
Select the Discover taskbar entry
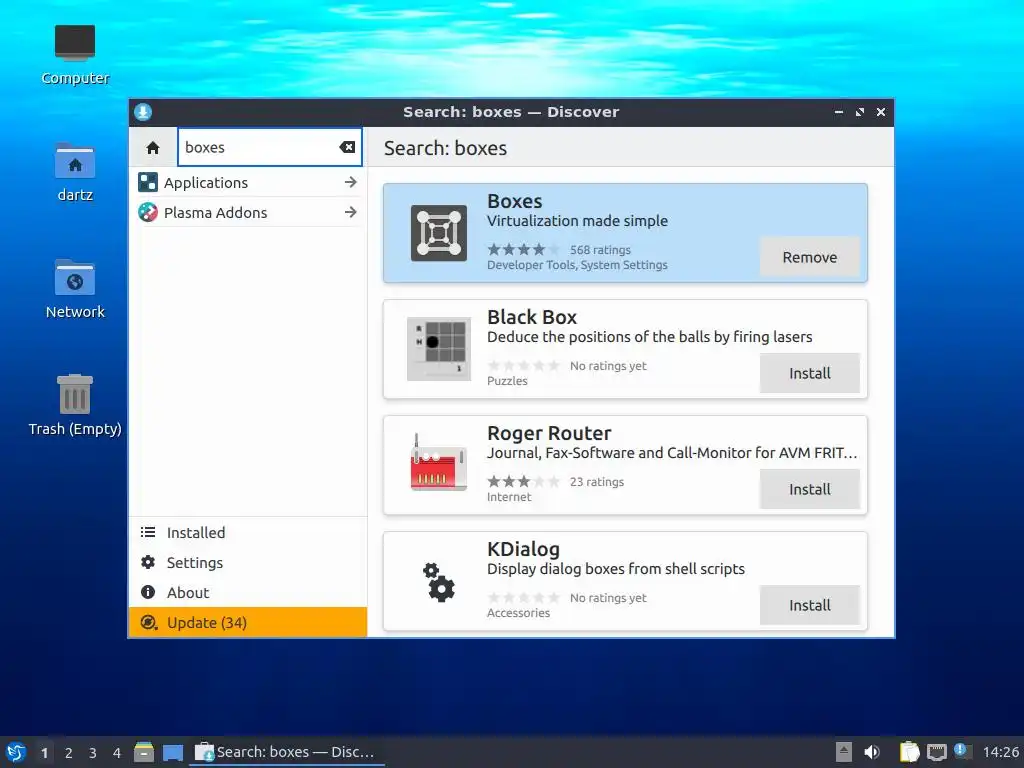[286, 752]
